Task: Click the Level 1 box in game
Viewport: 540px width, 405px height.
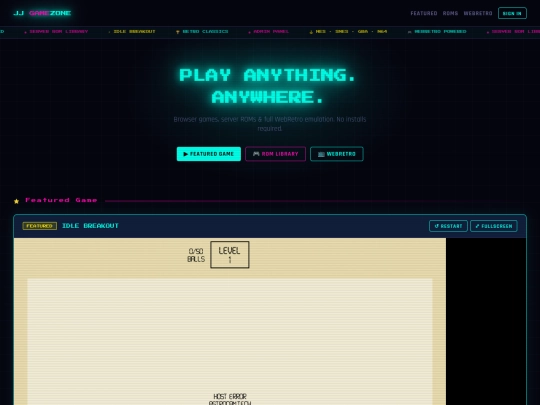Action: point(230,255)
